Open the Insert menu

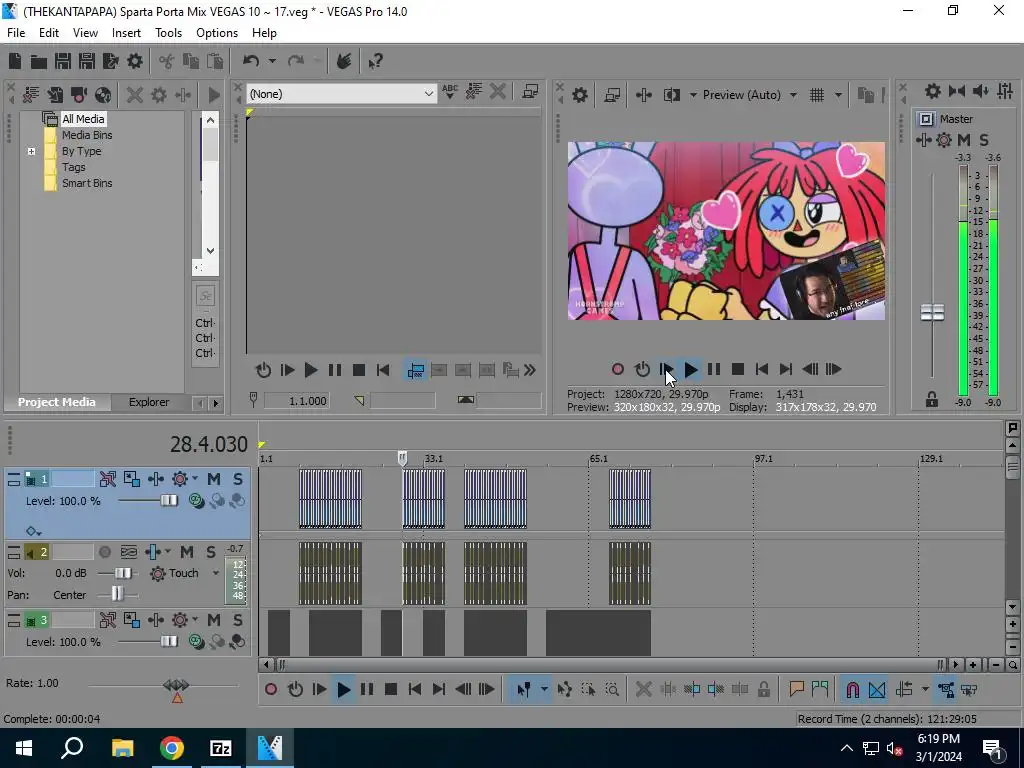(x=126, y=33)
